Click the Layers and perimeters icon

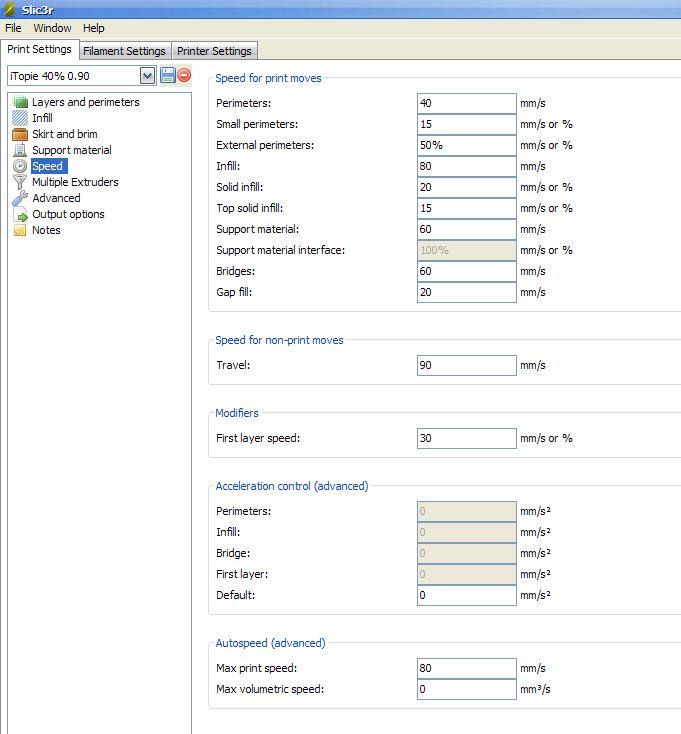click(20, 102)
